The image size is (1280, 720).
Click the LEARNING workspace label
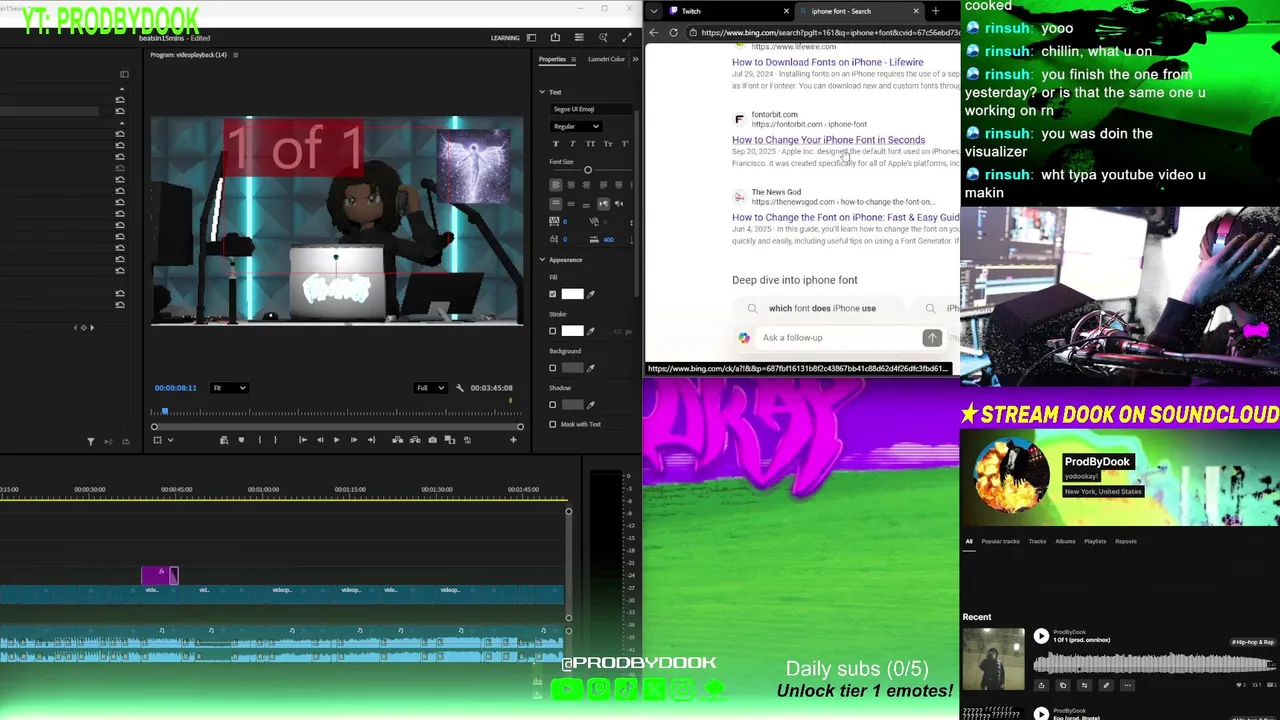click(505, 38)
